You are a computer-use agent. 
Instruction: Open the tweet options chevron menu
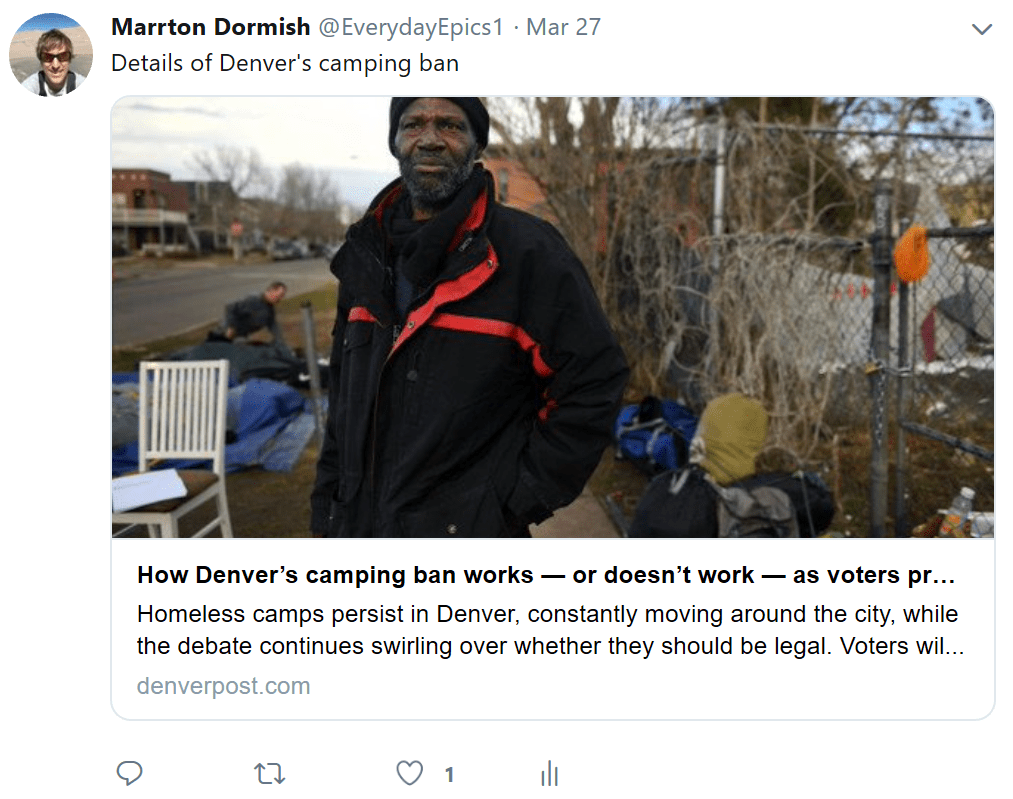coord(982,29)
